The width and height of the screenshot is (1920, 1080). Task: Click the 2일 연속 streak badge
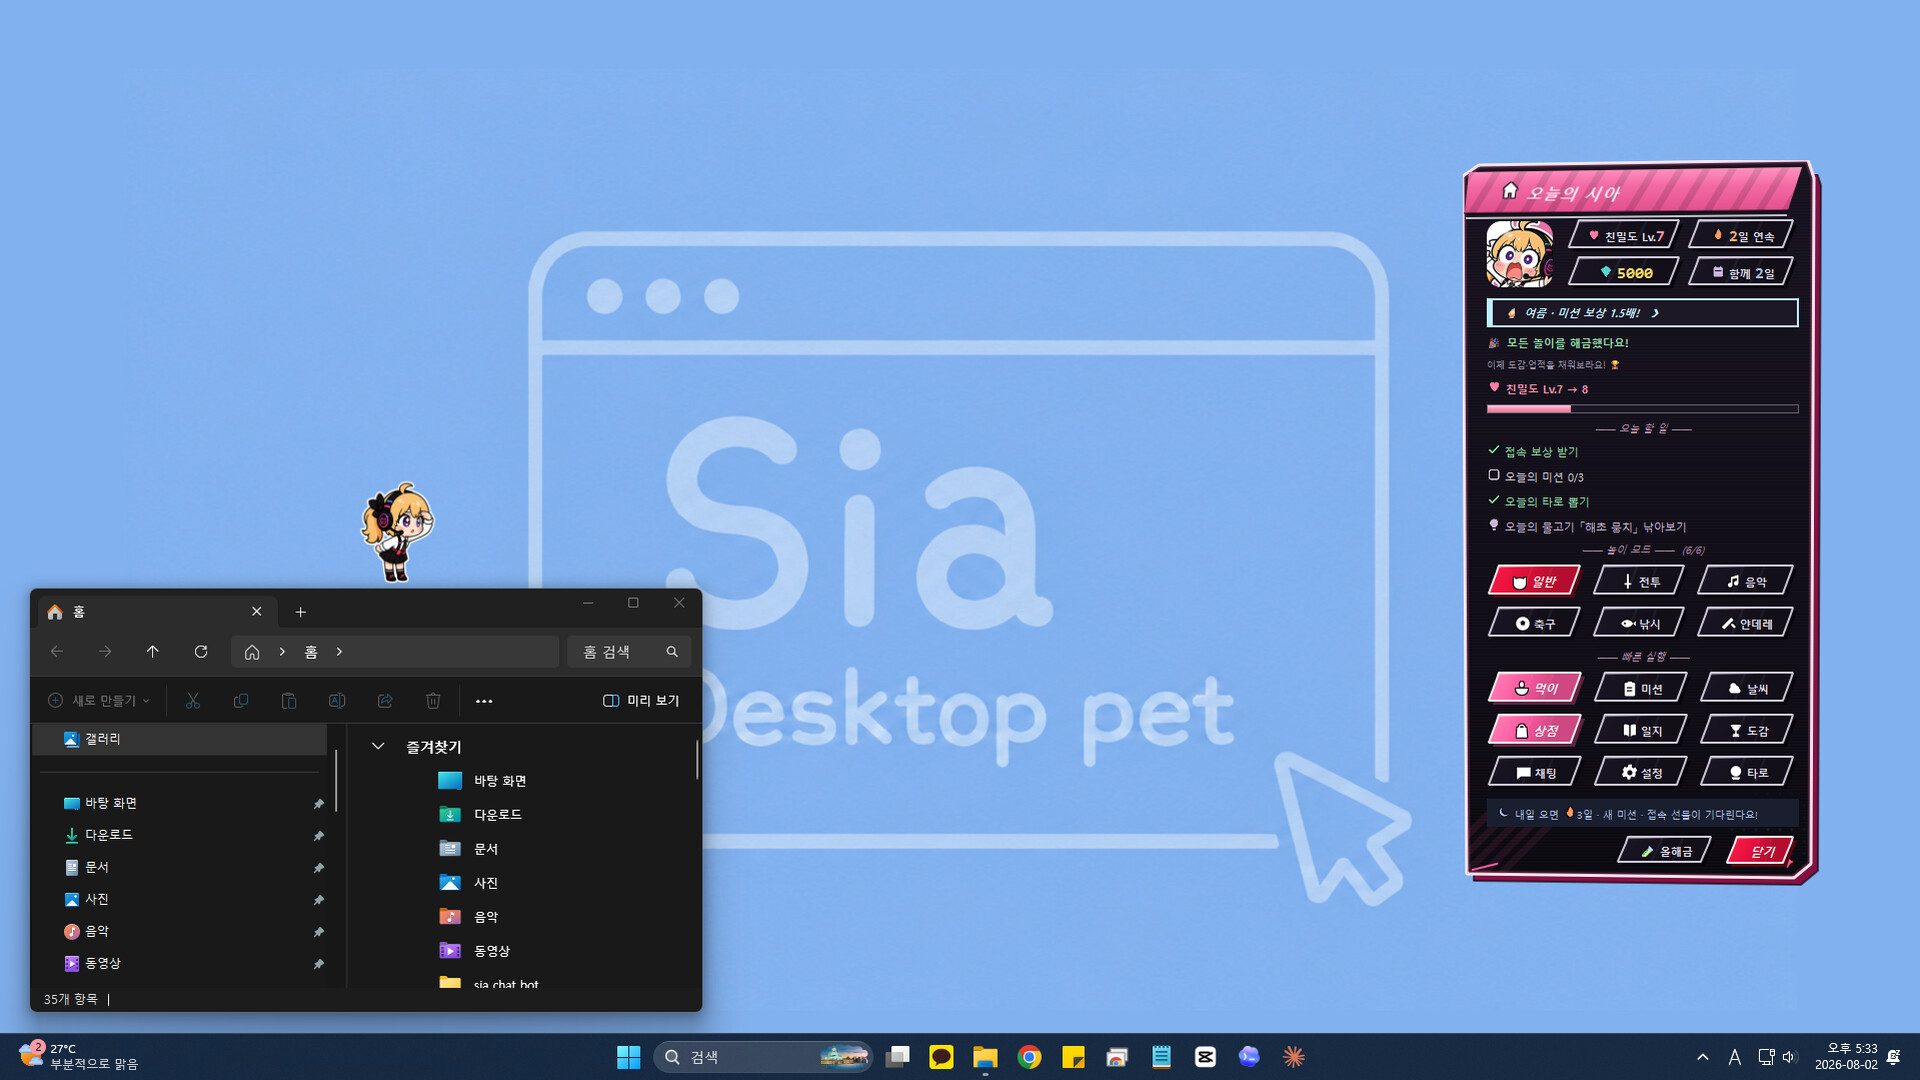click(x=1741, y=236)
